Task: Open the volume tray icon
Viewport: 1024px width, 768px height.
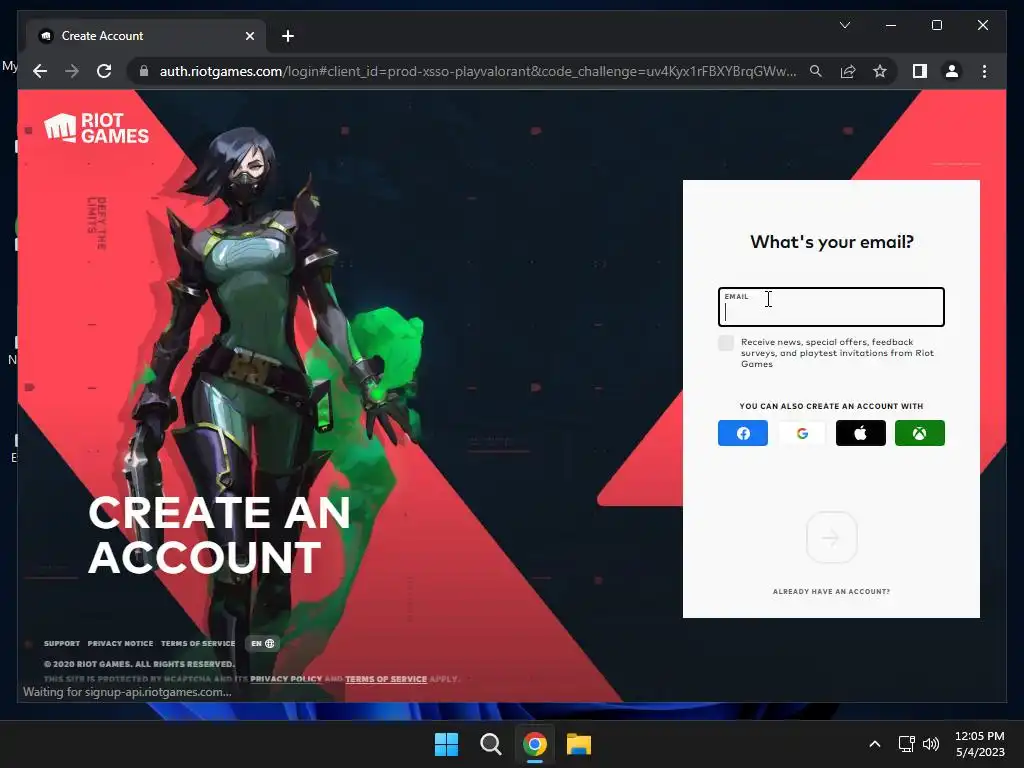Action: coord(931,744)
